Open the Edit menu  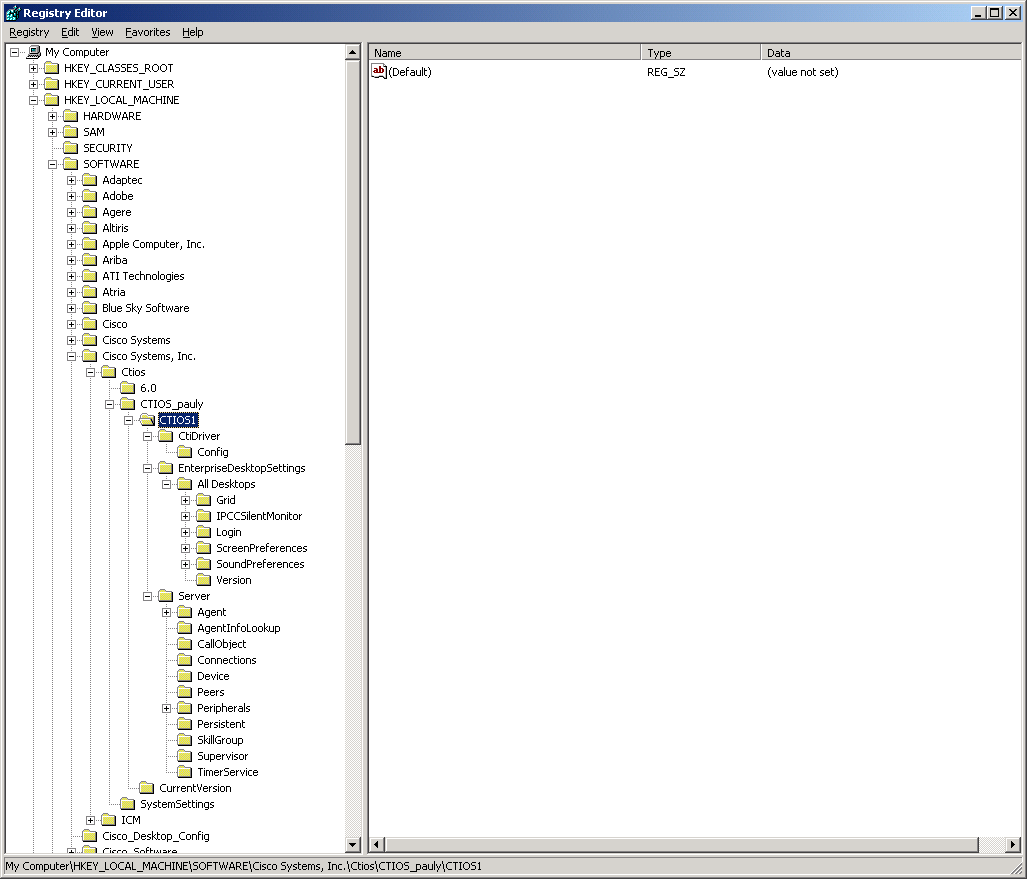pos(70,32)
